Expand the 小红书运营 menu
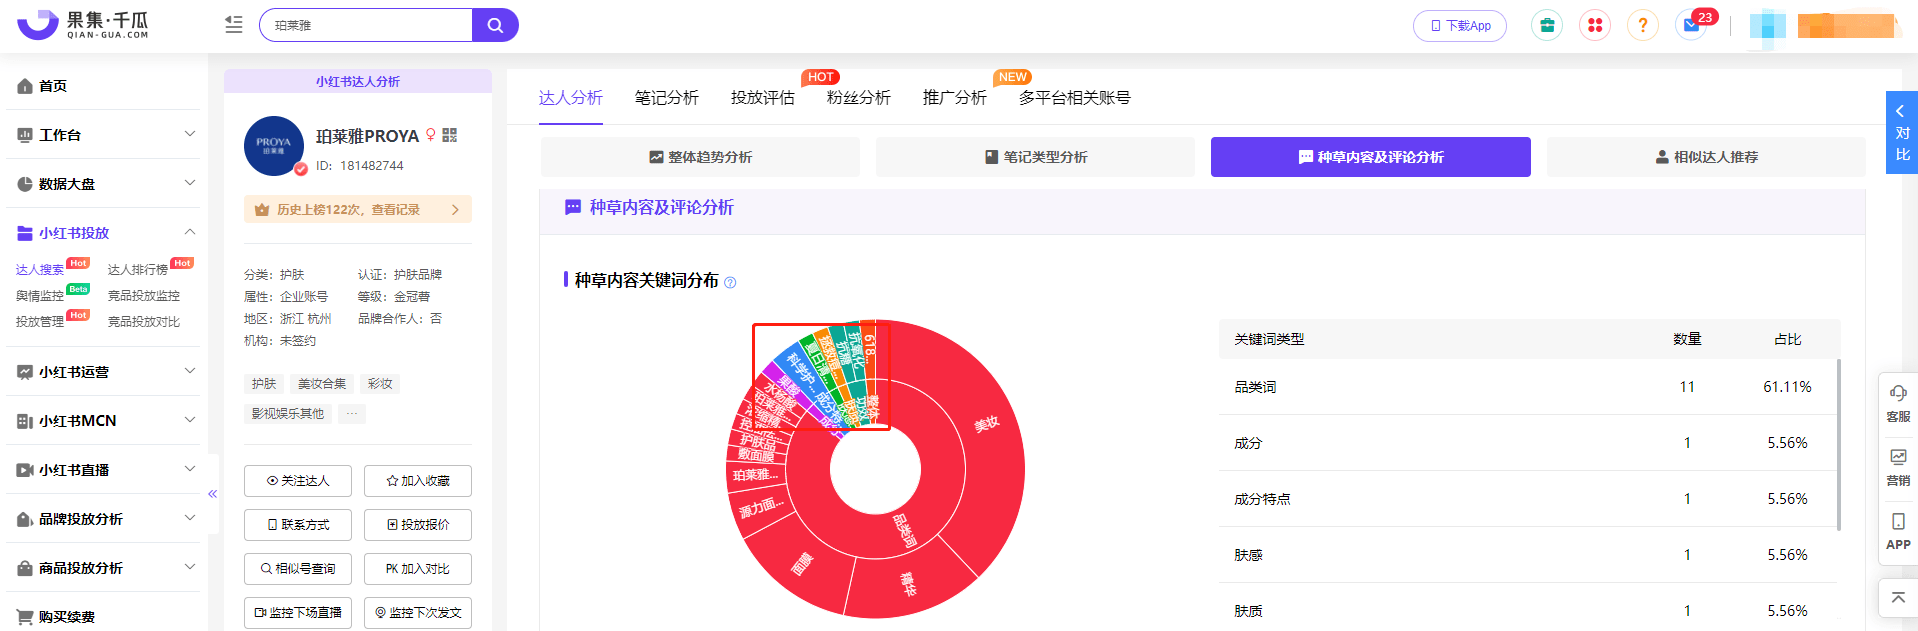 pyautogui.click(x=104, y=372)
